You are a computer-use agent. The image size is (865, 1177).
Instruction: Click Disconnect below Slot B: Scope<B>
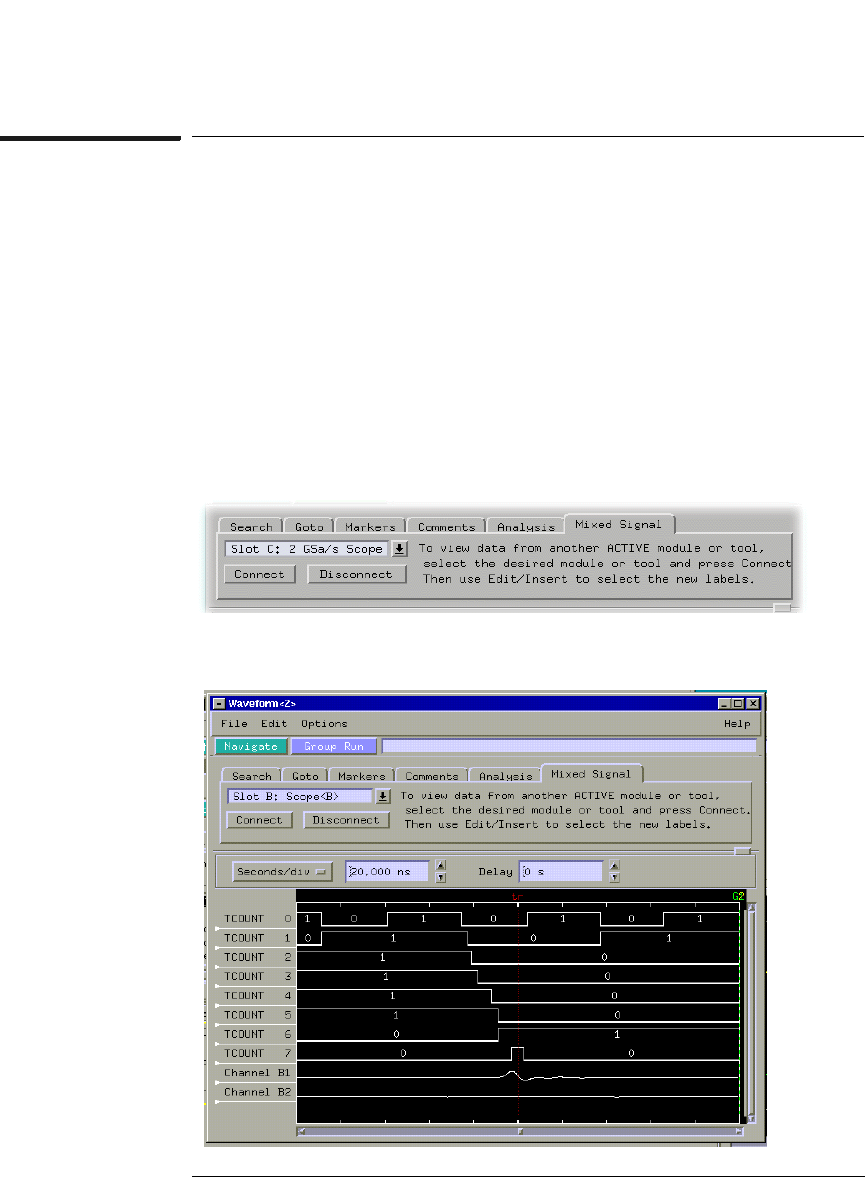tap(346, 820)
